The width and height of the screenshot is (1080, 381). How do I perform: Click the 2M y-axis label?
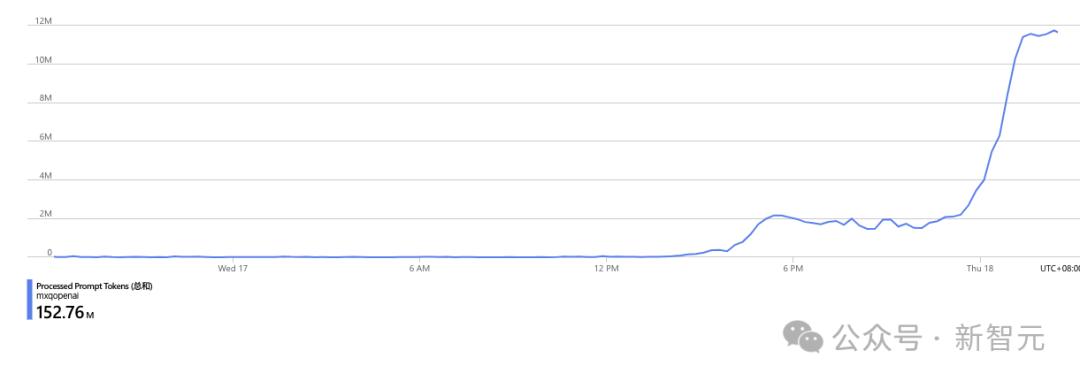click(x=45, y=214)
